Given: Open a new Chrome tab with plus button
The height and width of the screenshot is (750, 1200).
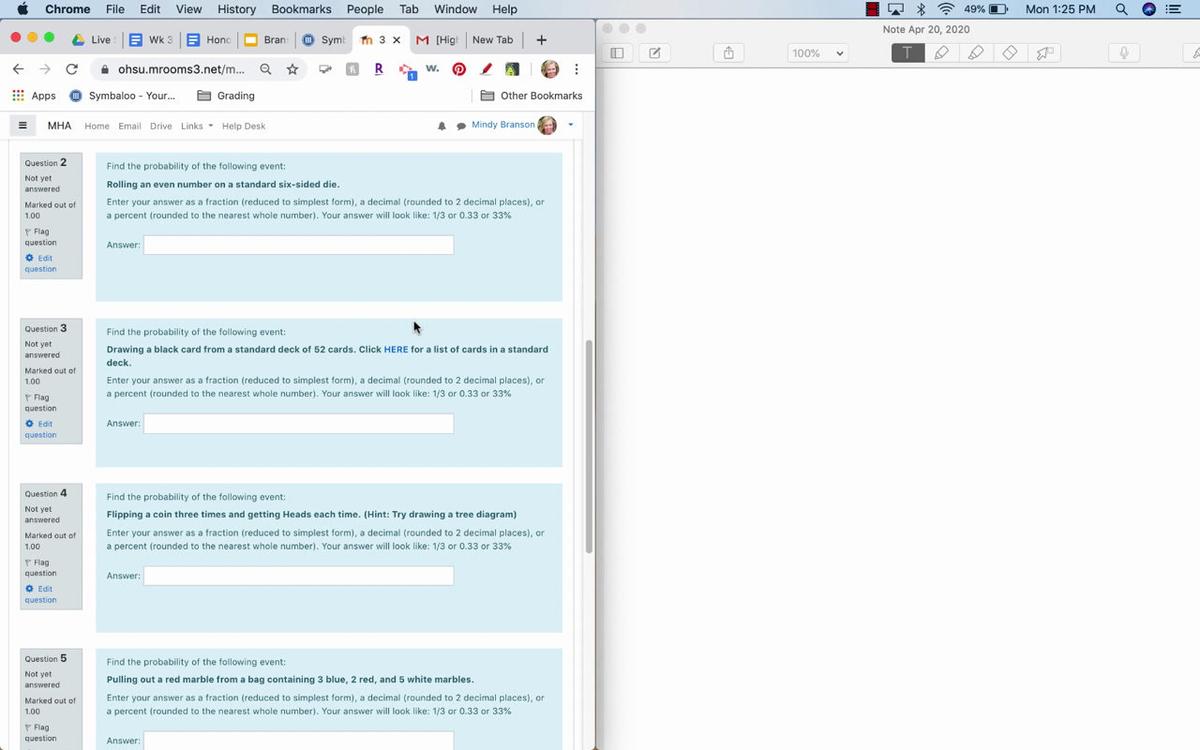Looking at the screenshot, I should tap(541, 40).
